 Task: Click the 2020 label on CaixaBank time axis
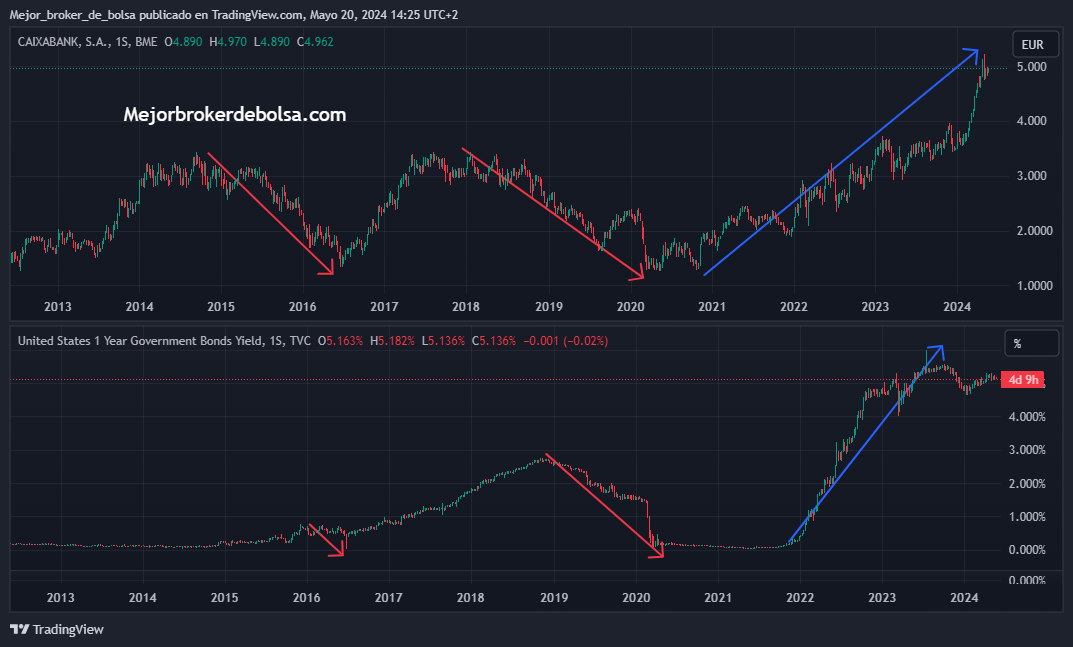[x=630, y=306]
